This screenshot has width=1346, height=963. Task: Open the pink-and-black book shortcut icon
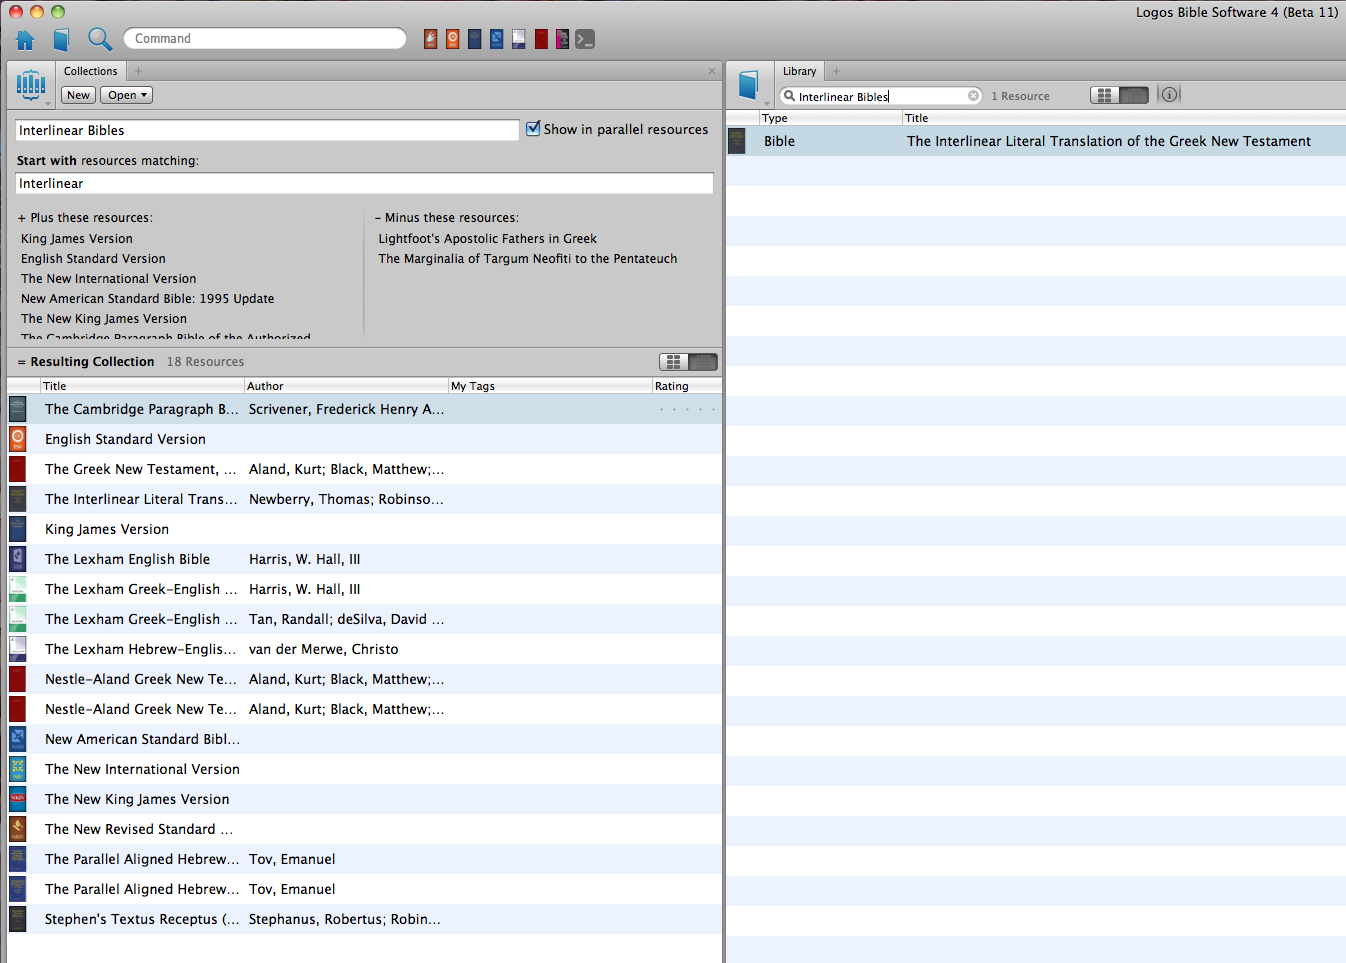click(x=563, y=39)
